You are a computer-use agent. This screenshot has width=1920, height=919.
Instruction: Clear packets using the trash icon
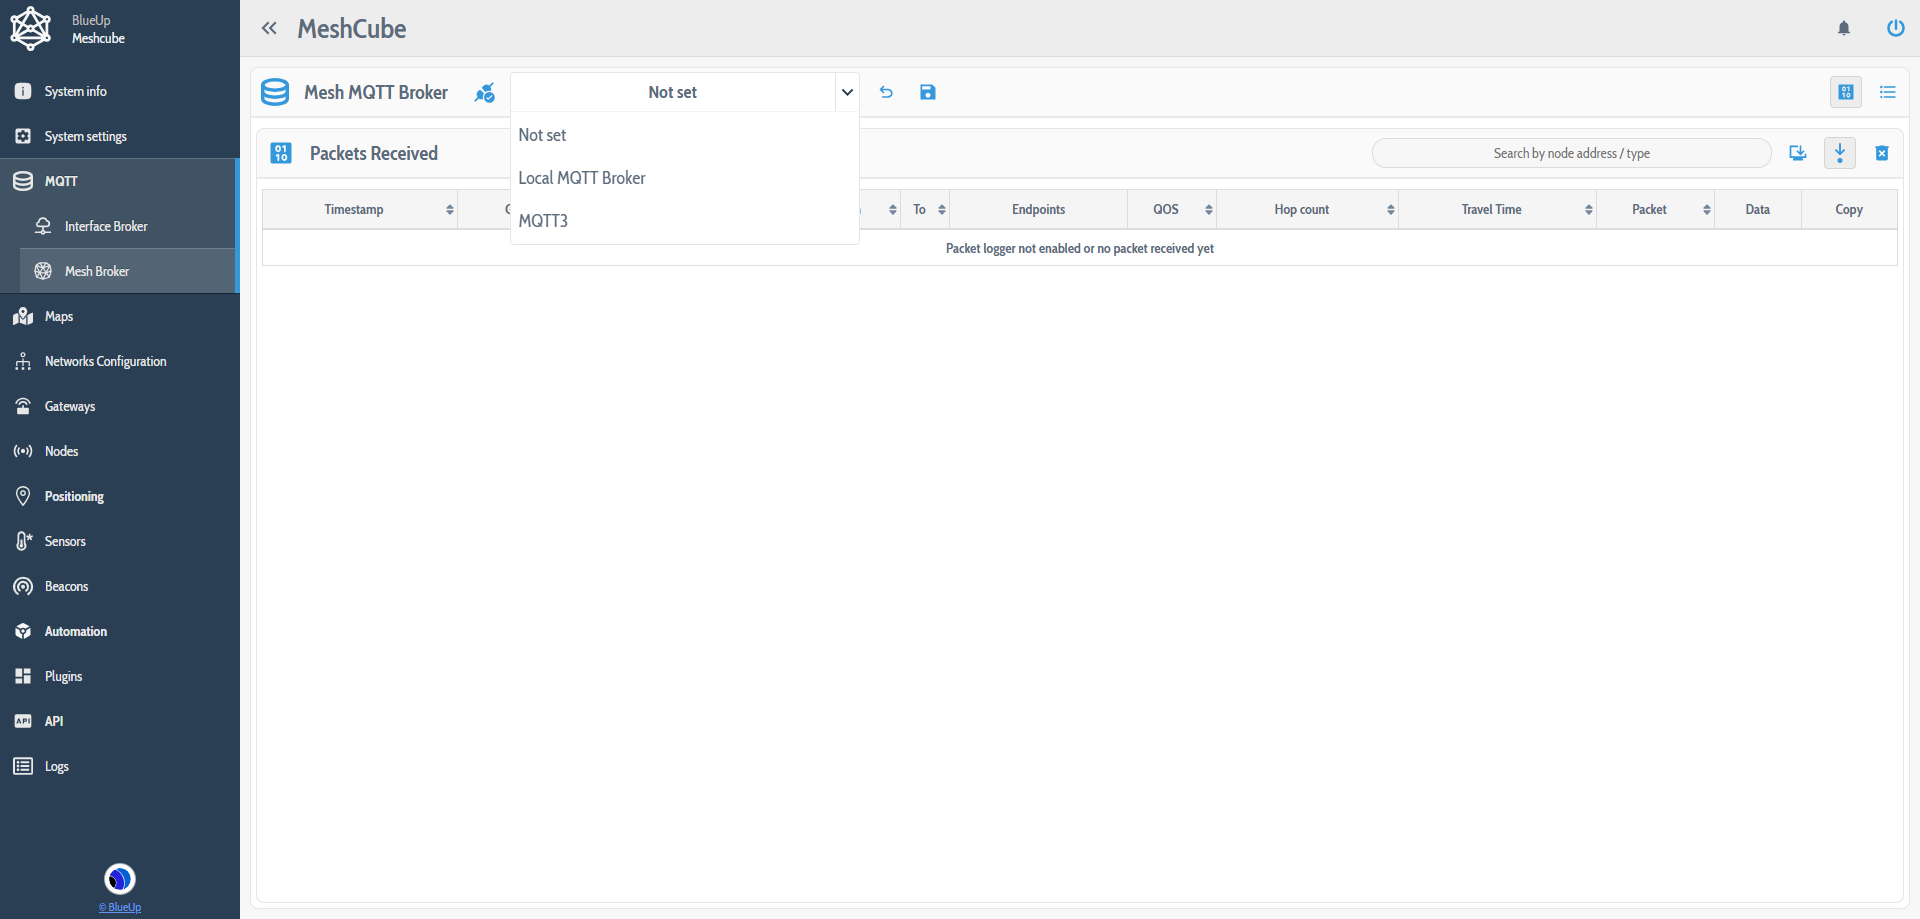tap(1882, 153)
